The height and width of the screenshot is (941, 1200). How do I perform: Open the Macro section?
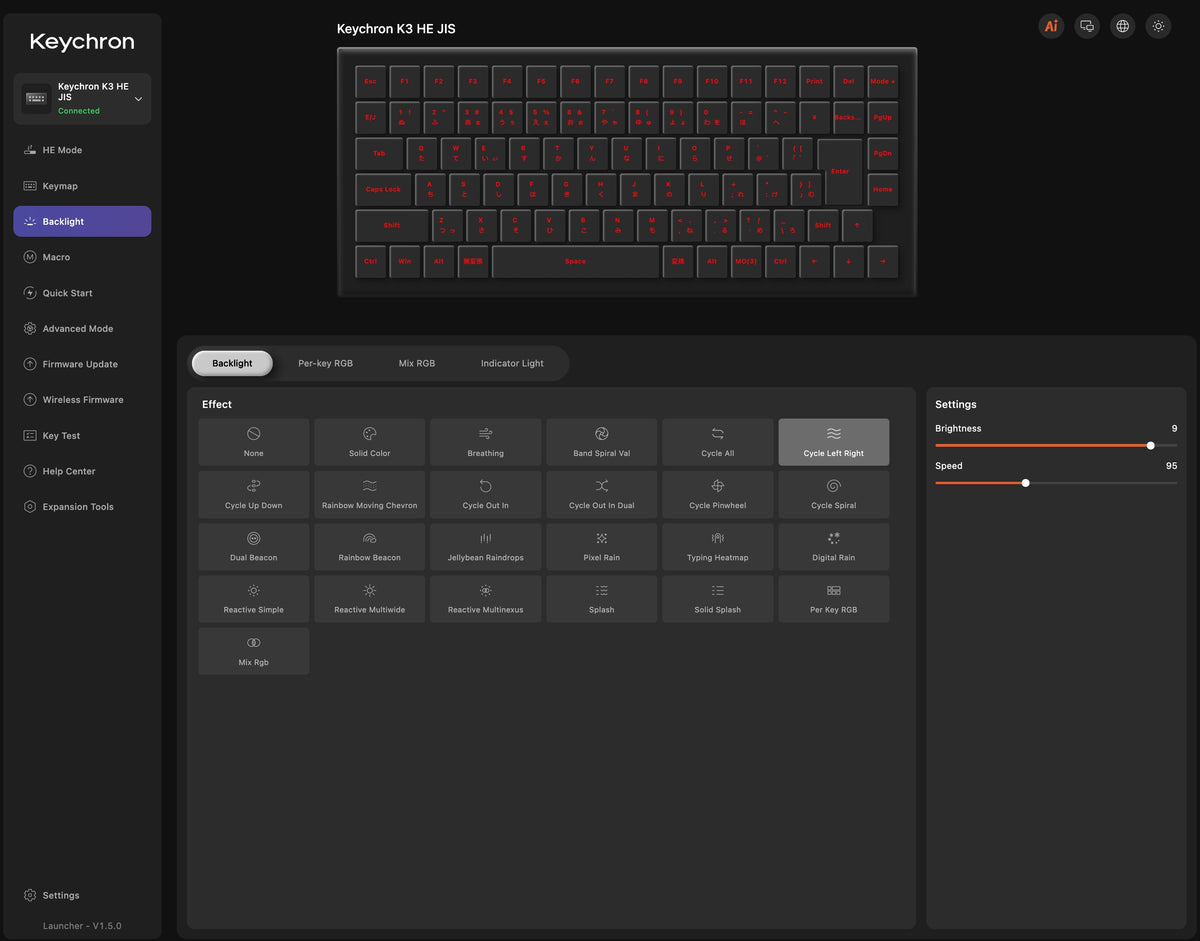click(82, 257)
